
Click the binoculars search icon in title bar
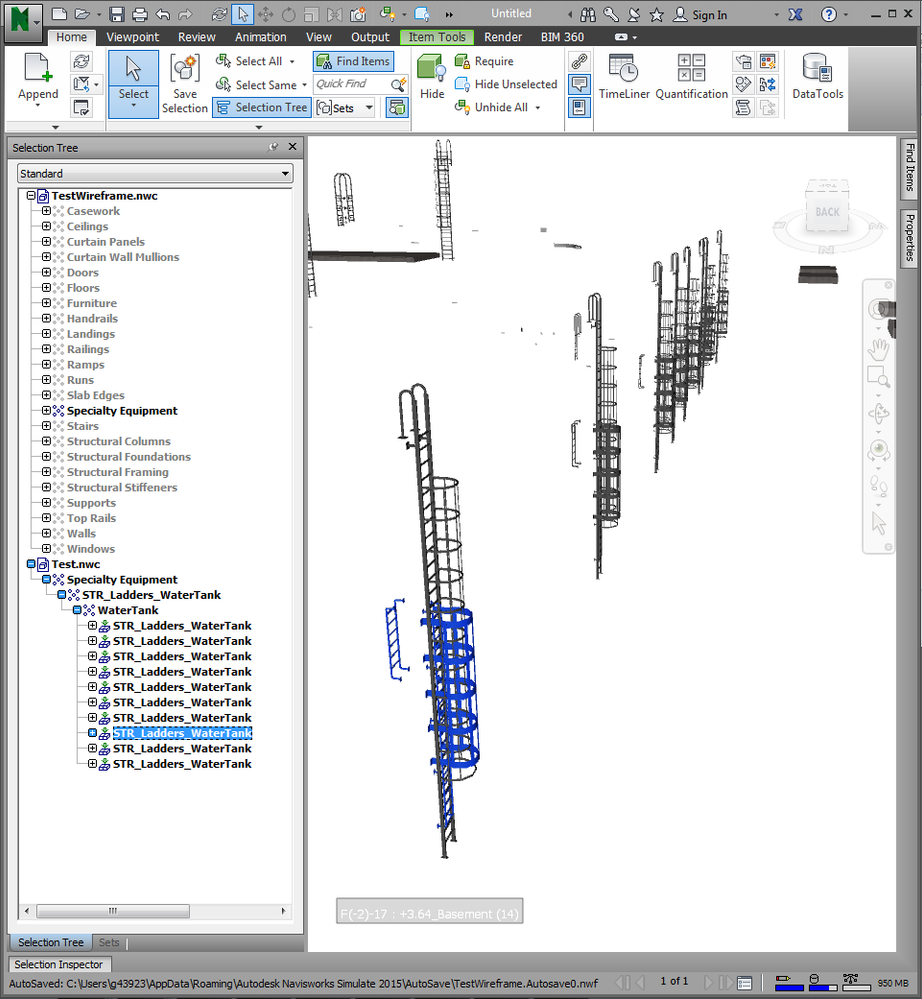coord(588,14)
